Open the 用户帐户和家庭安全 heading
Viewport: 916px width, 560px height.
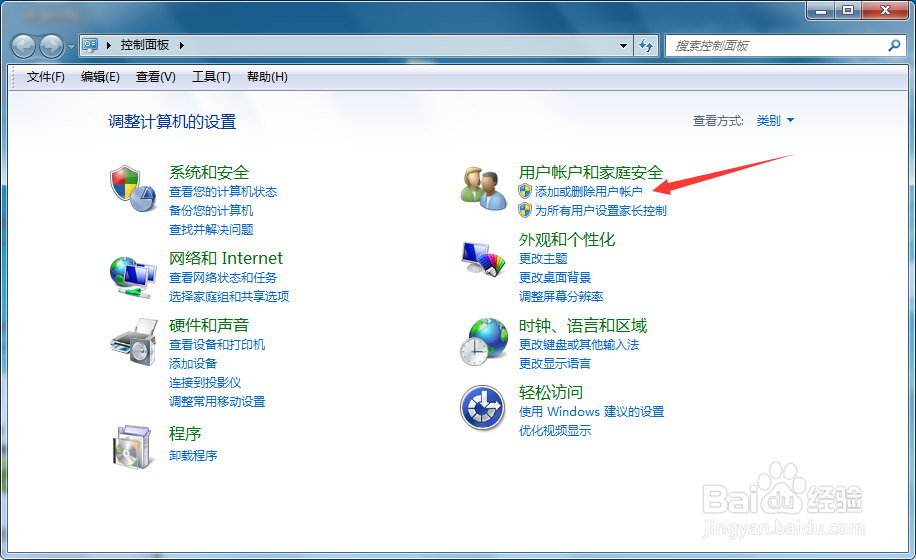[591, 172]
